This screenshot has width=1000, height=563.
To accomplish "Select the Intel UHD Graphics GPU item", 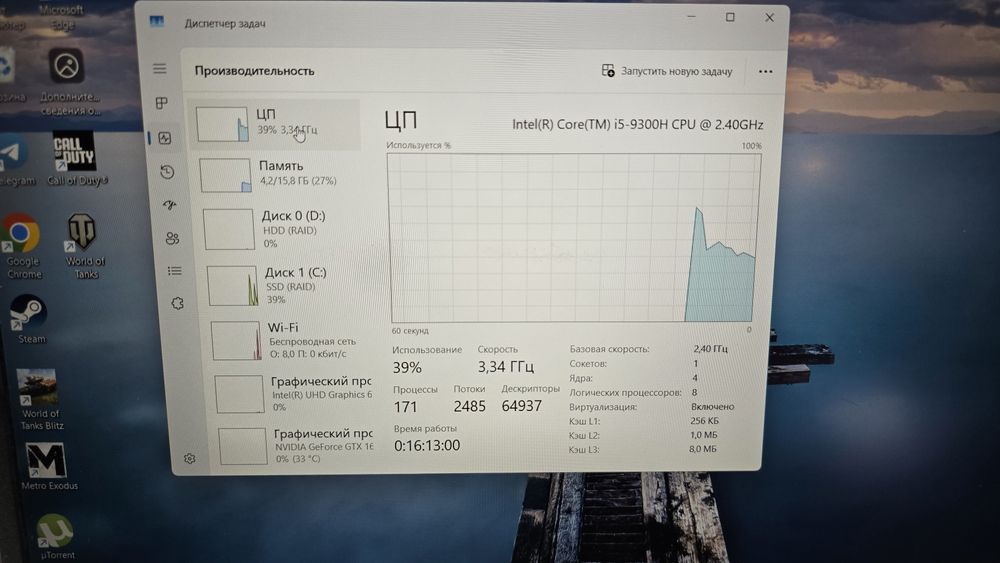I will tap(295, 393).
